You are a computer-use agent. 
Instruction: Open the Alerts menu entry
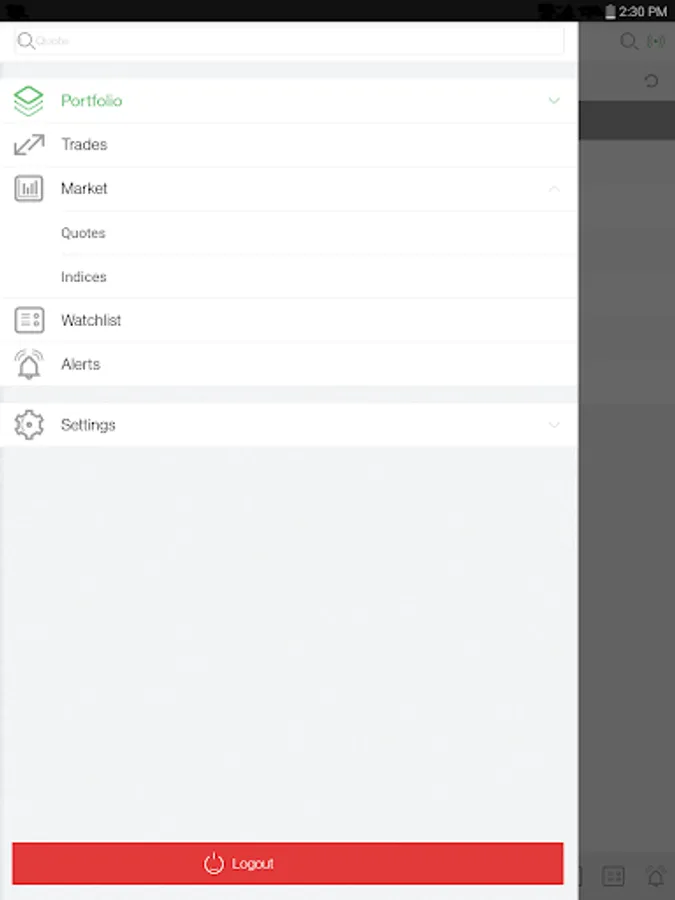click(289, 364)
